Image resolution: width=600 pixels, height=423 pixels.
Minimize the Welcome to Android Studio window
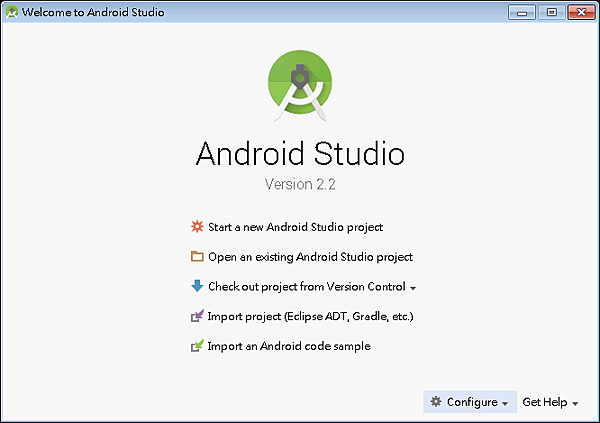[x=522, y=12]
